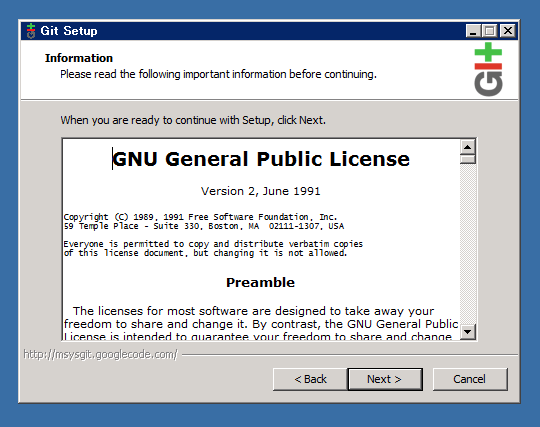Click the 'freedom to share and change it' line
Screen dimensions: 540x427
tap(261, 324)
